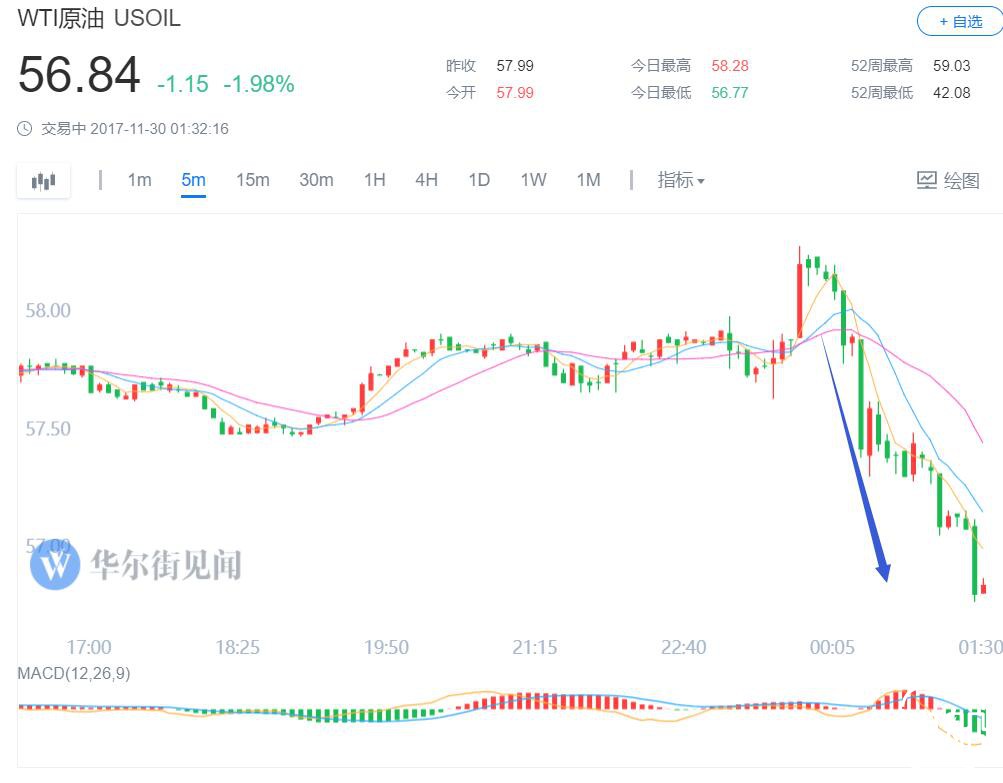Click the 58.00 price axis label
The width and height of the screenshot is (1003, 783).
(x=48, y=310)
